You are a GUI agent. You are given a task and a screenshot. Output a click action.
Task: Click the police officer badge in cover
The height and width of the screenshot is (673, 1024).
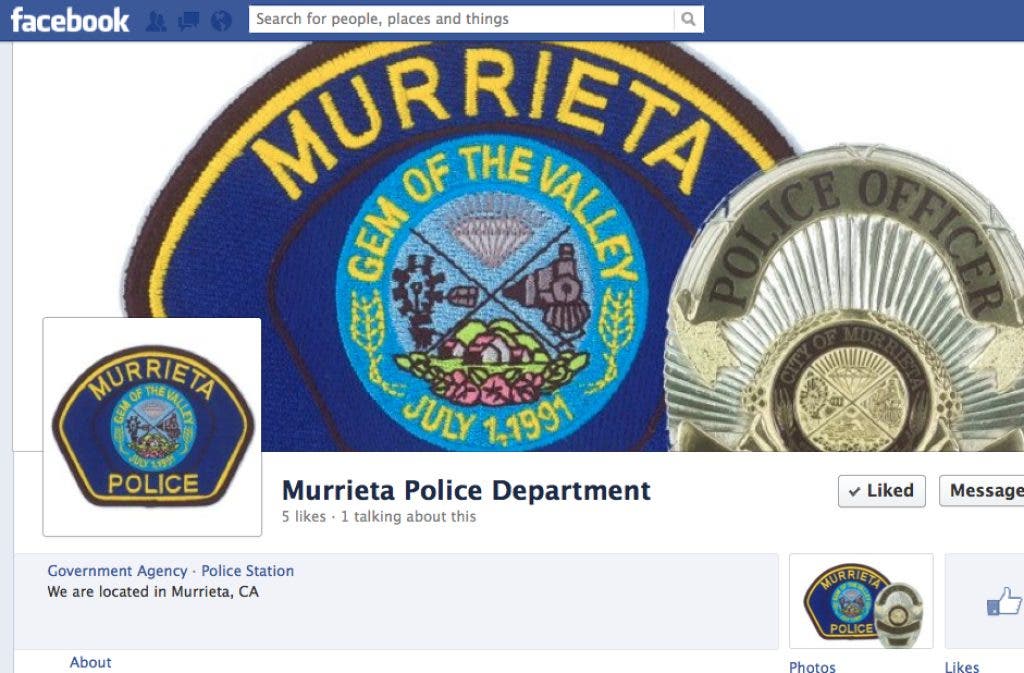[x=844, y=298]
